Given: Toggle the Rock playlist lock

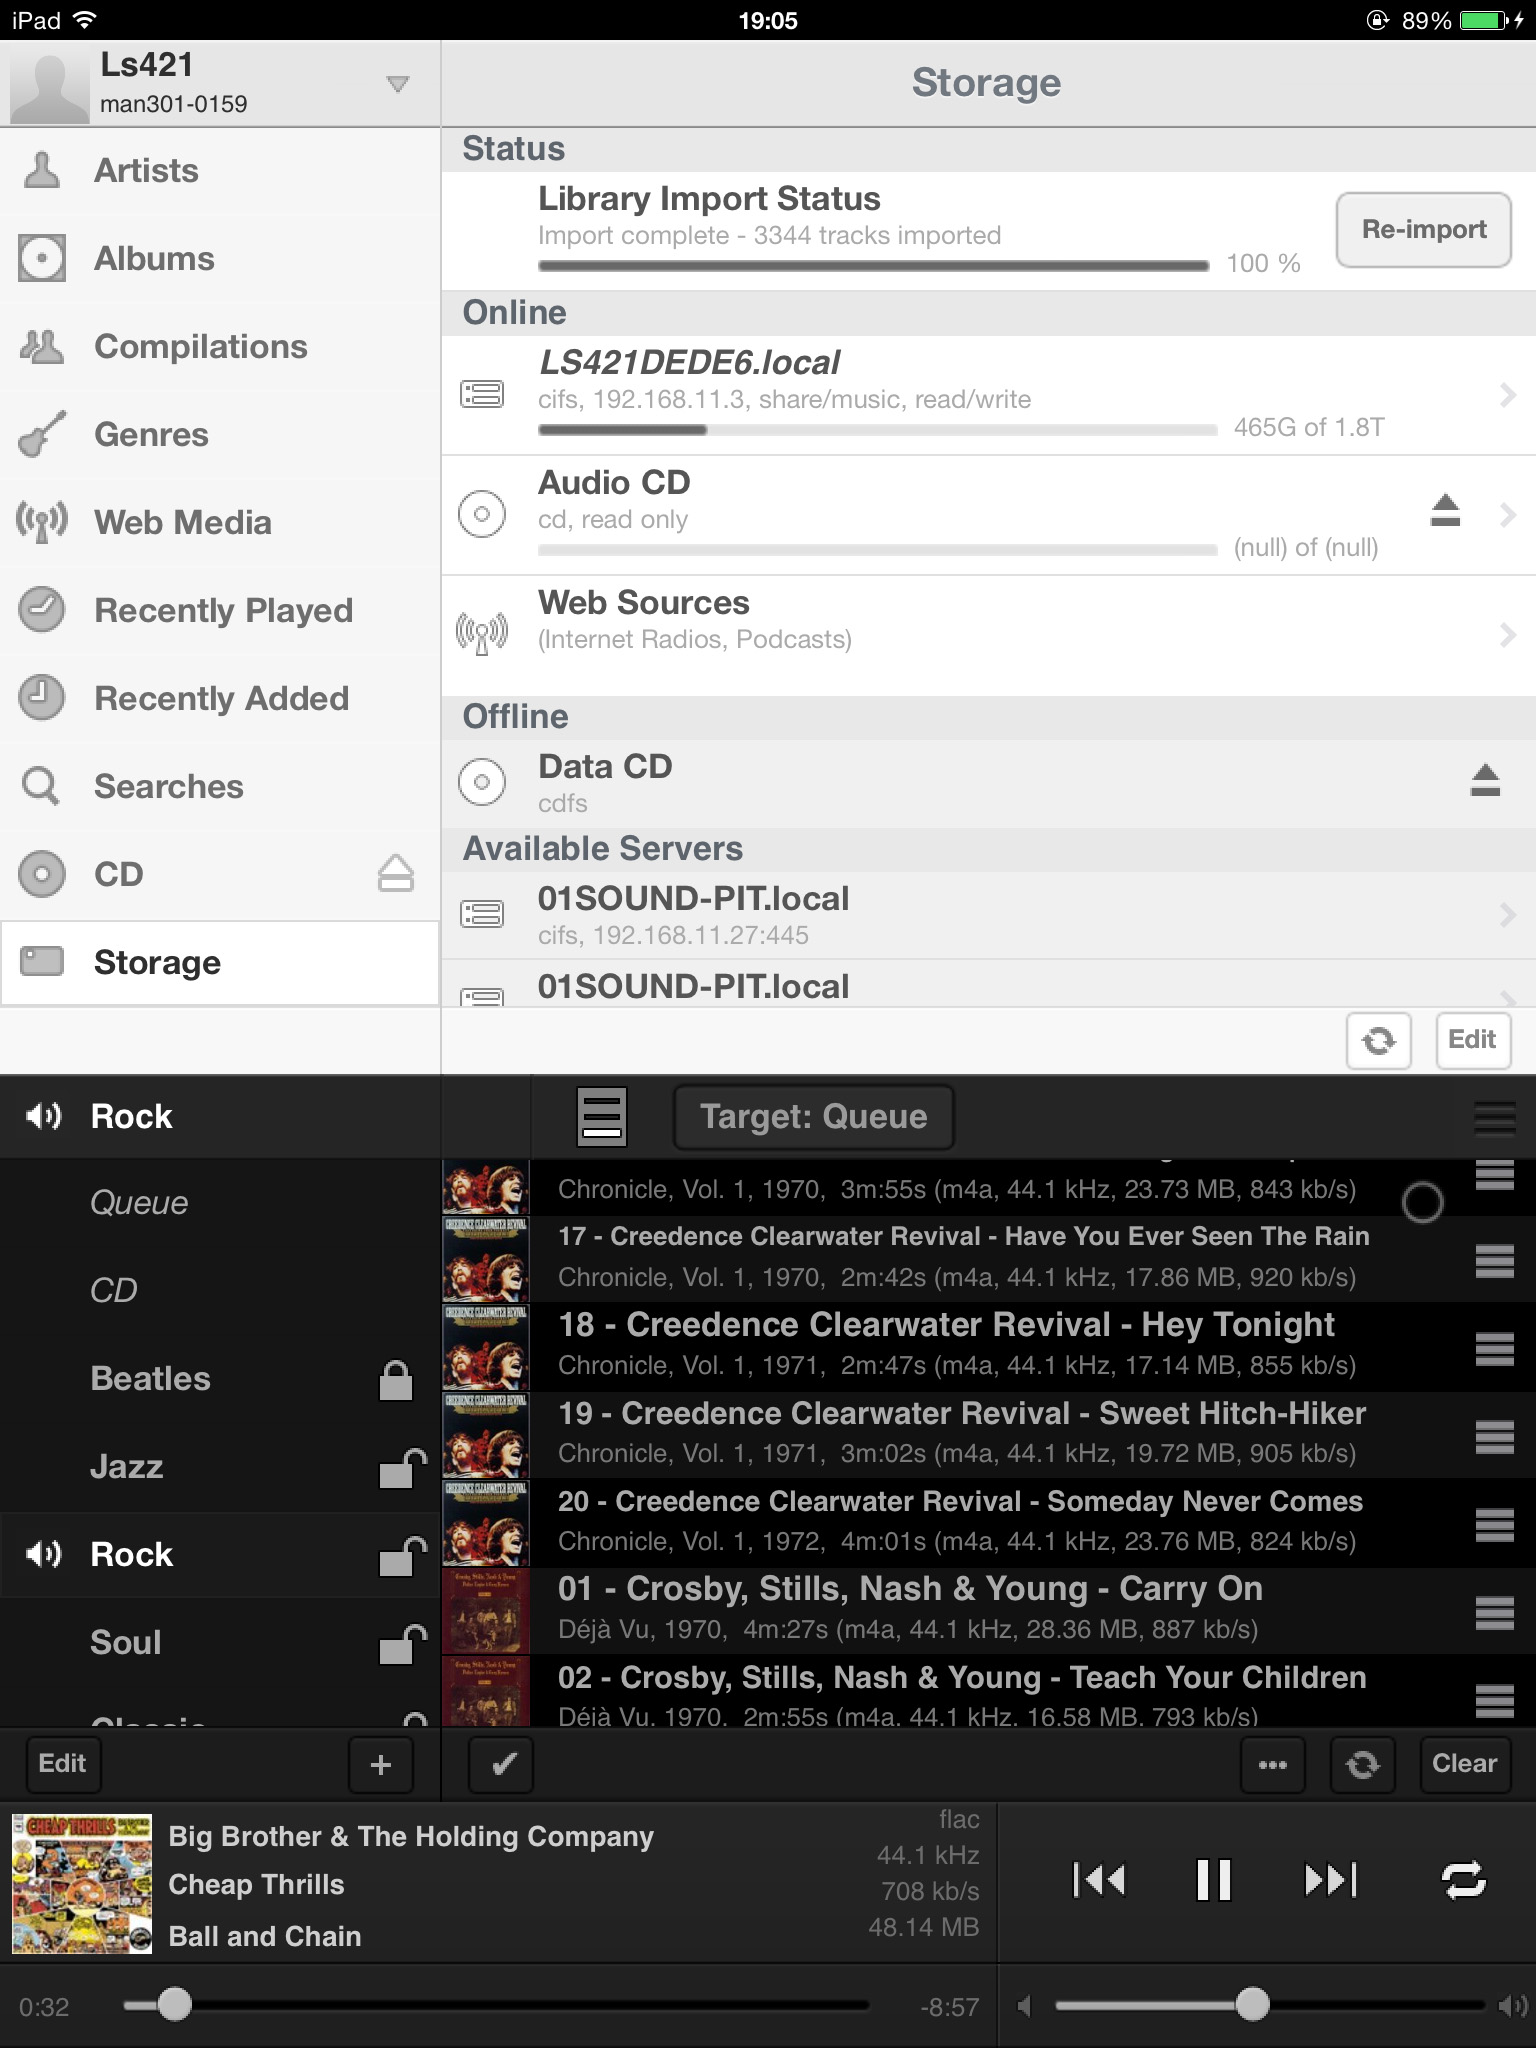Looking at the screenshot, I should [x=402, y=1556].
